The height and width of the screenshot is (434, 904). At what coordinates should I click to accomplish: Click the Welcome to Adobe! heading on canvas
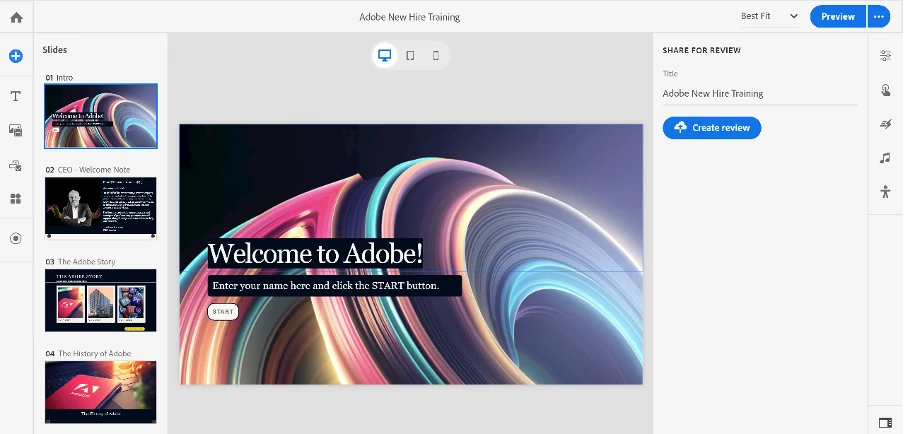point(315,254)
